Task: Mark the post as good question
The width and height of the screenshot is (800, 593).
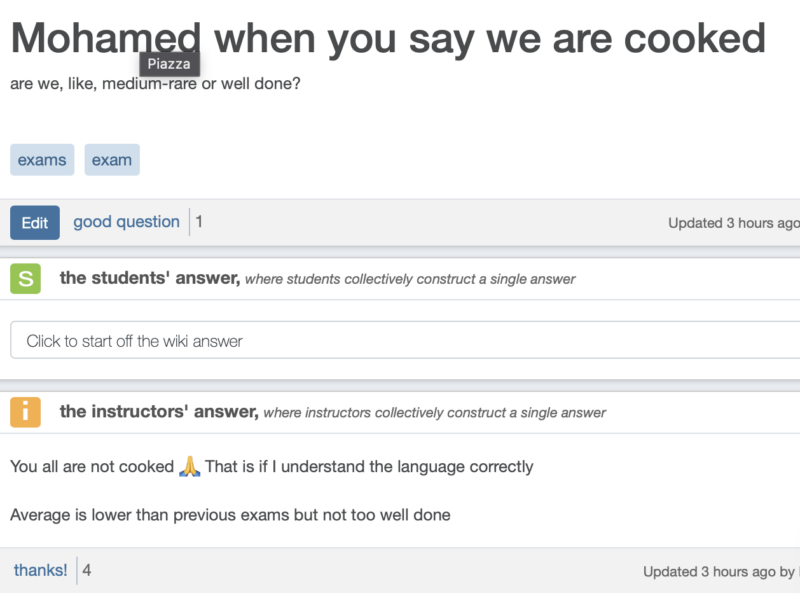Action: 126,222
